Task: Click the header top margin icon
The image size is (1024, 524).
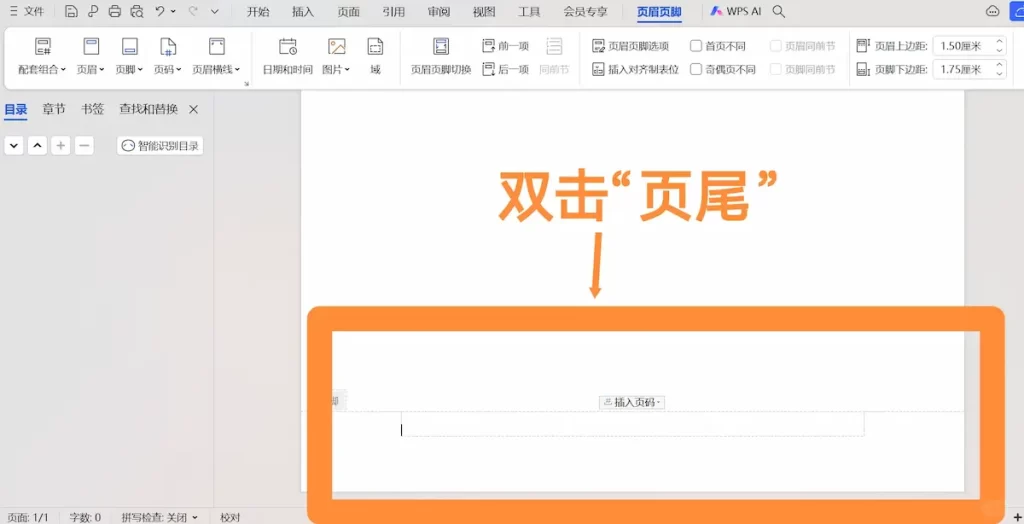Action: [x=863, y=46]
